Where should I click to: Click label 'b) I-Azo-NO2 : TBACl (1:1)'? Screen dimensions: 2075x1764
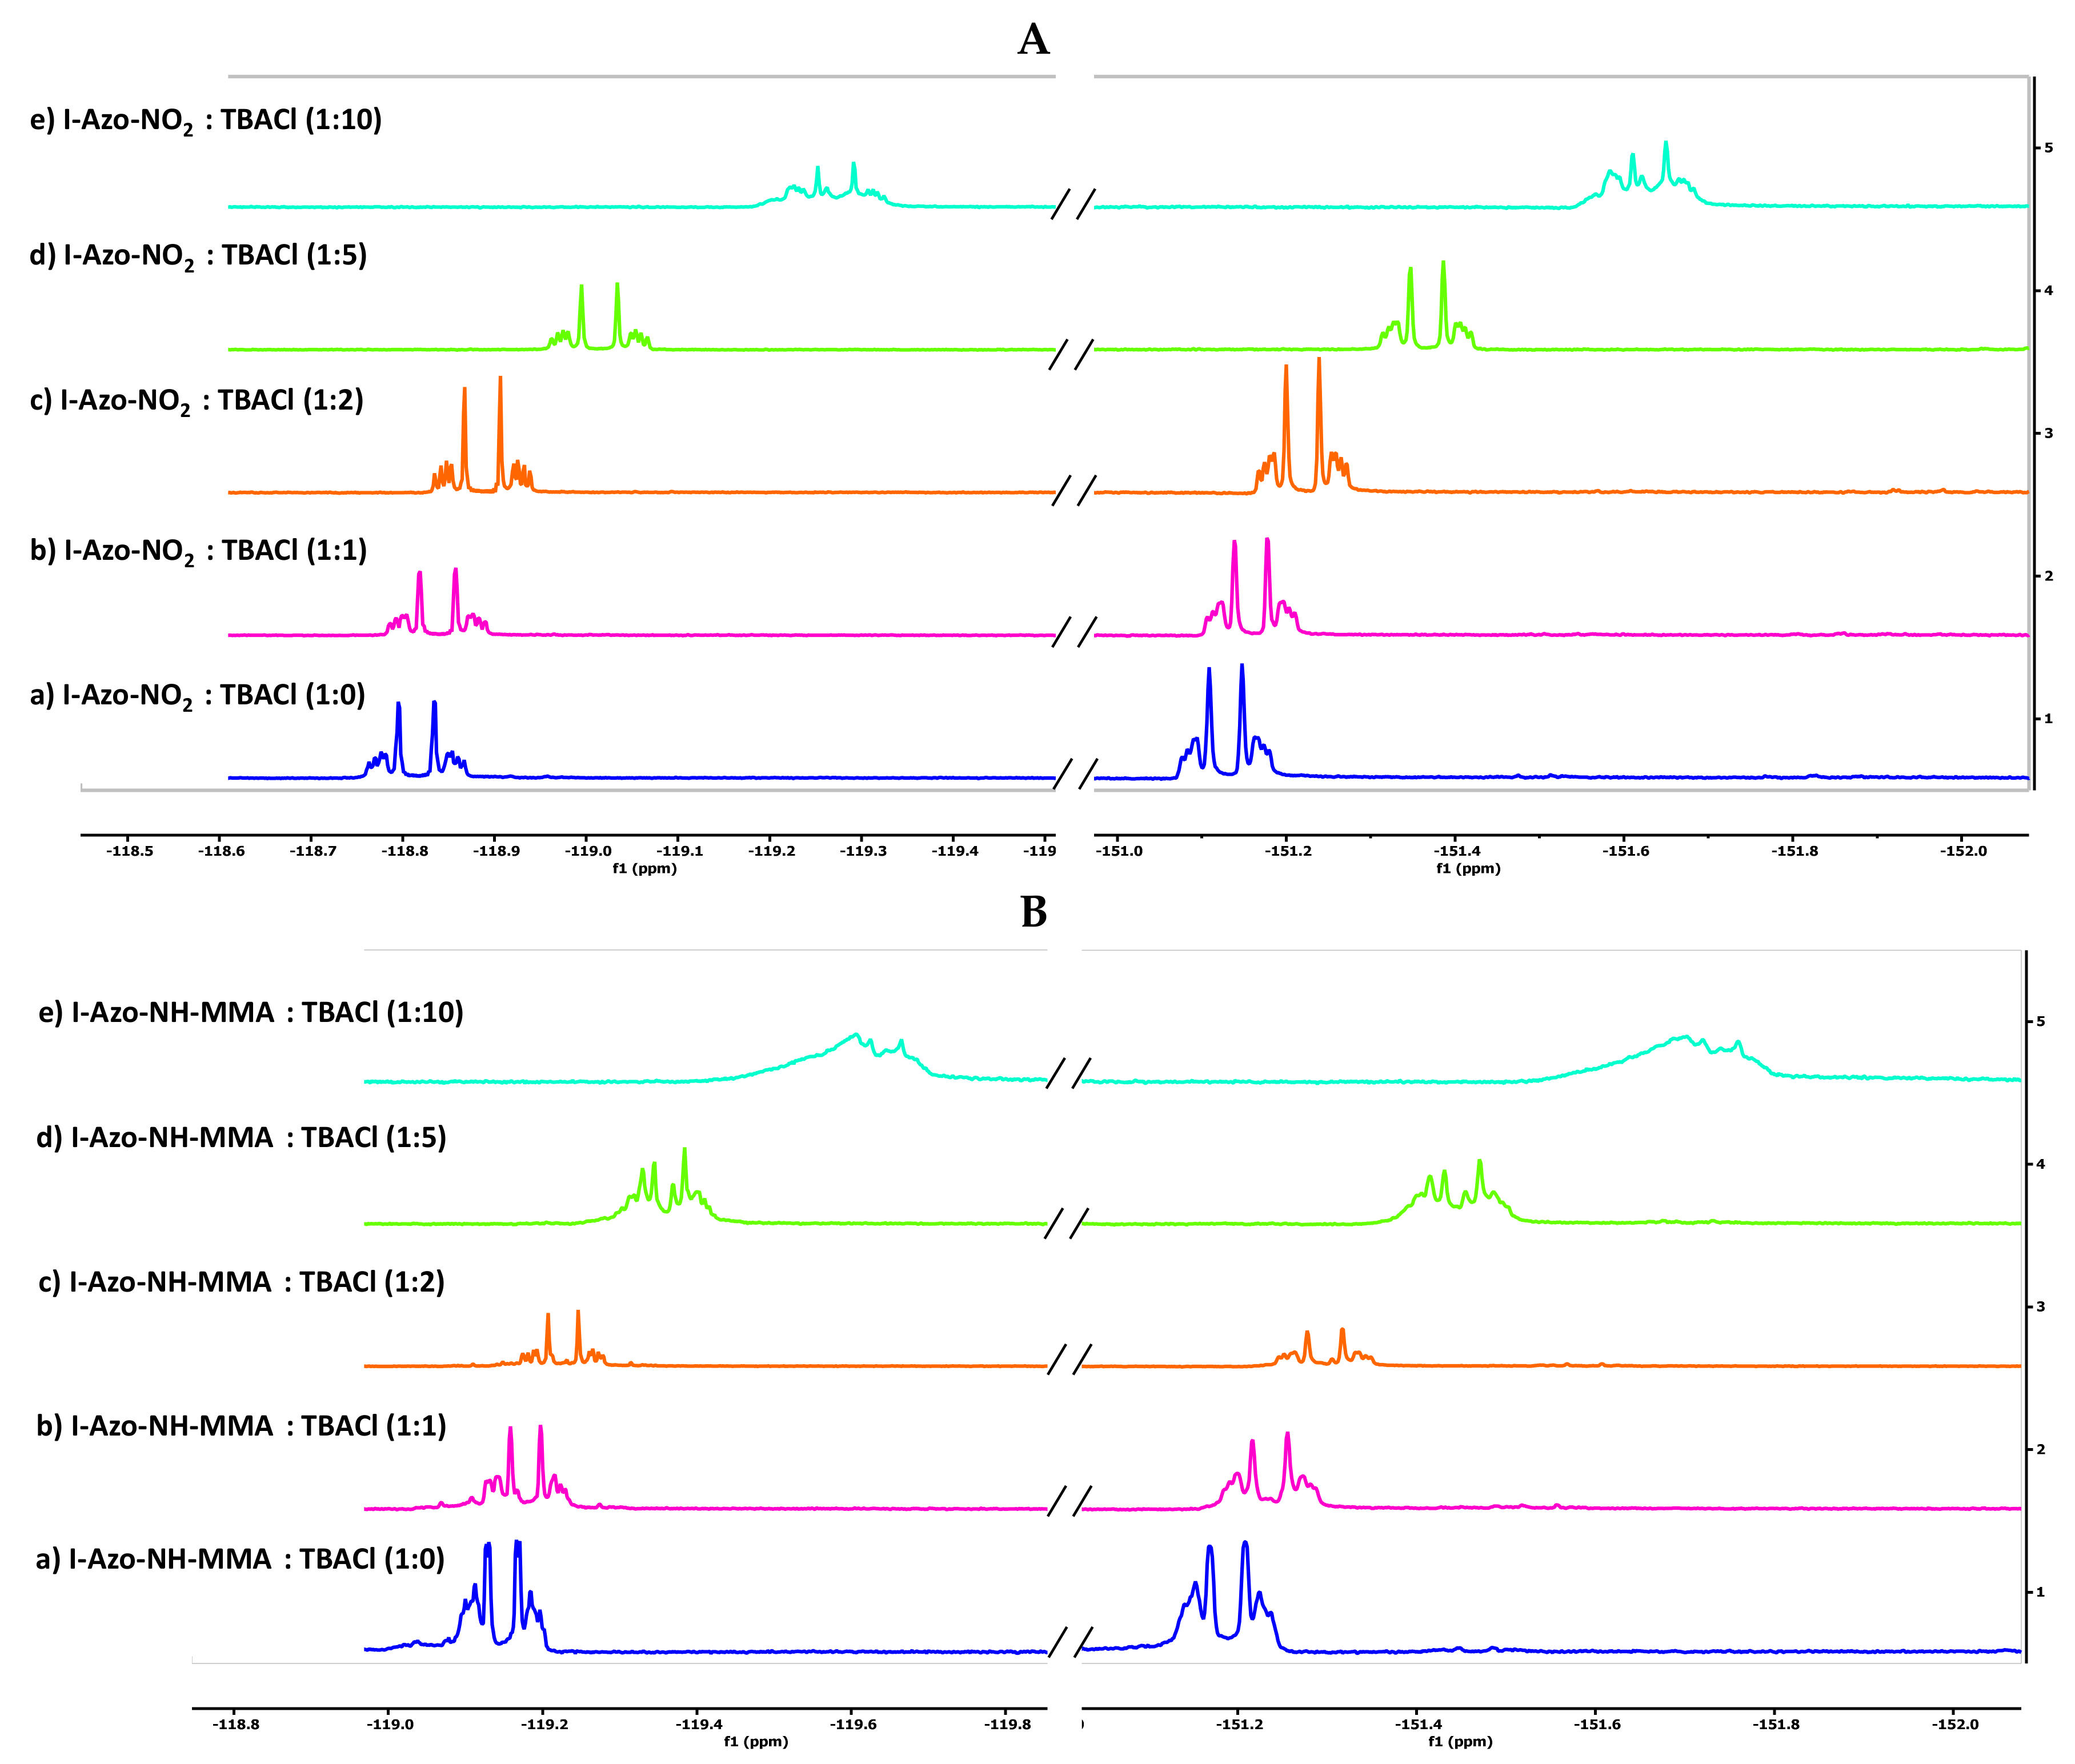(198, 552)
